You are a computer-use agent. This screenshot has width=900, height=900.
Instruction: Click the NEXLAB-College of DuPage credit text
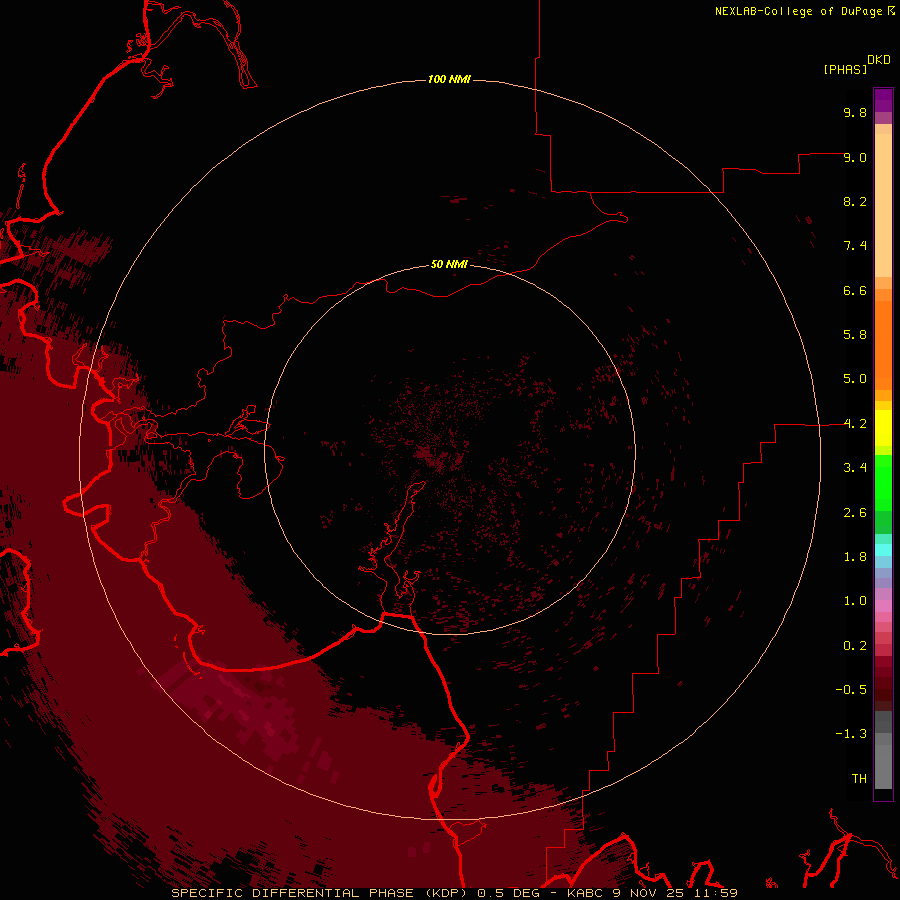pos(799,11)
